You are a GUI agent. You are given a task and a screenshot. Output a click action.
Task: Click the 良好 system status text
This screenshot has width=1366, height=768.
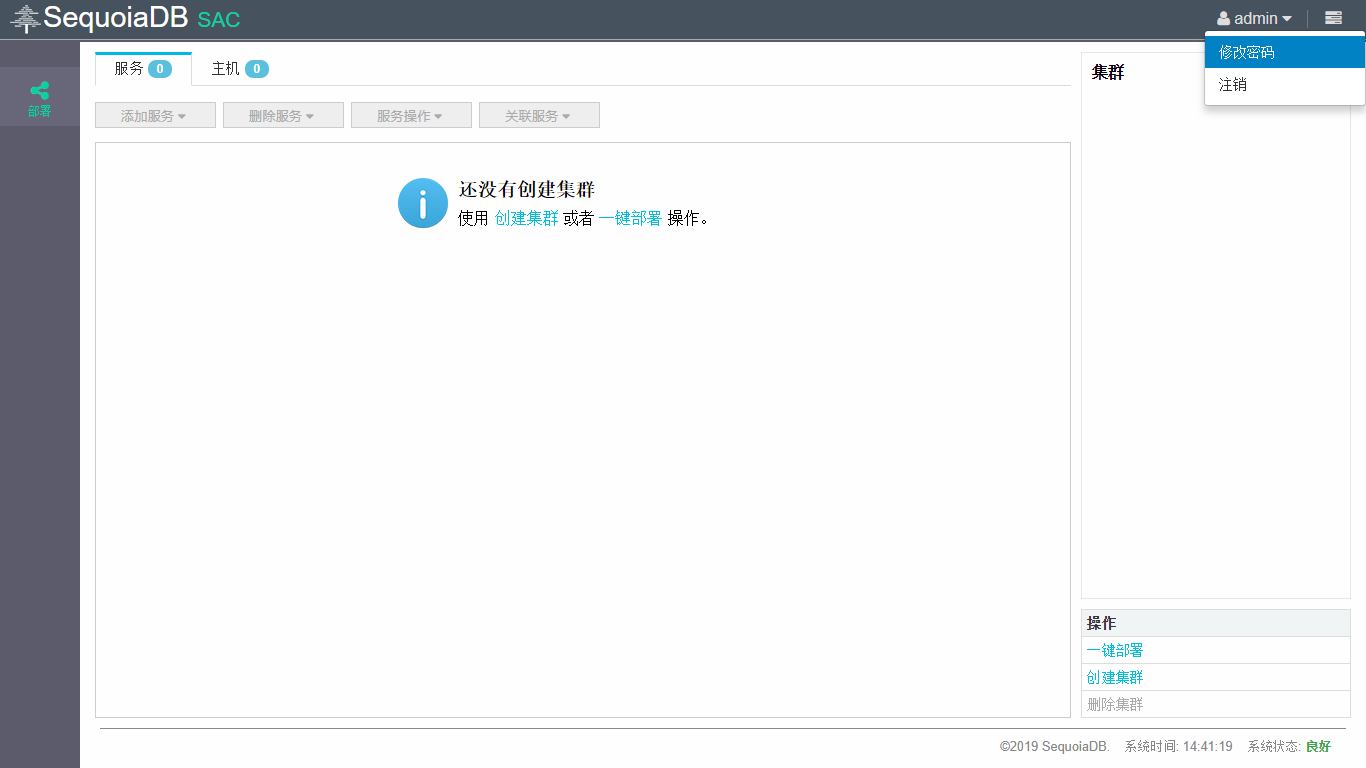click(x=1318, y=746)
